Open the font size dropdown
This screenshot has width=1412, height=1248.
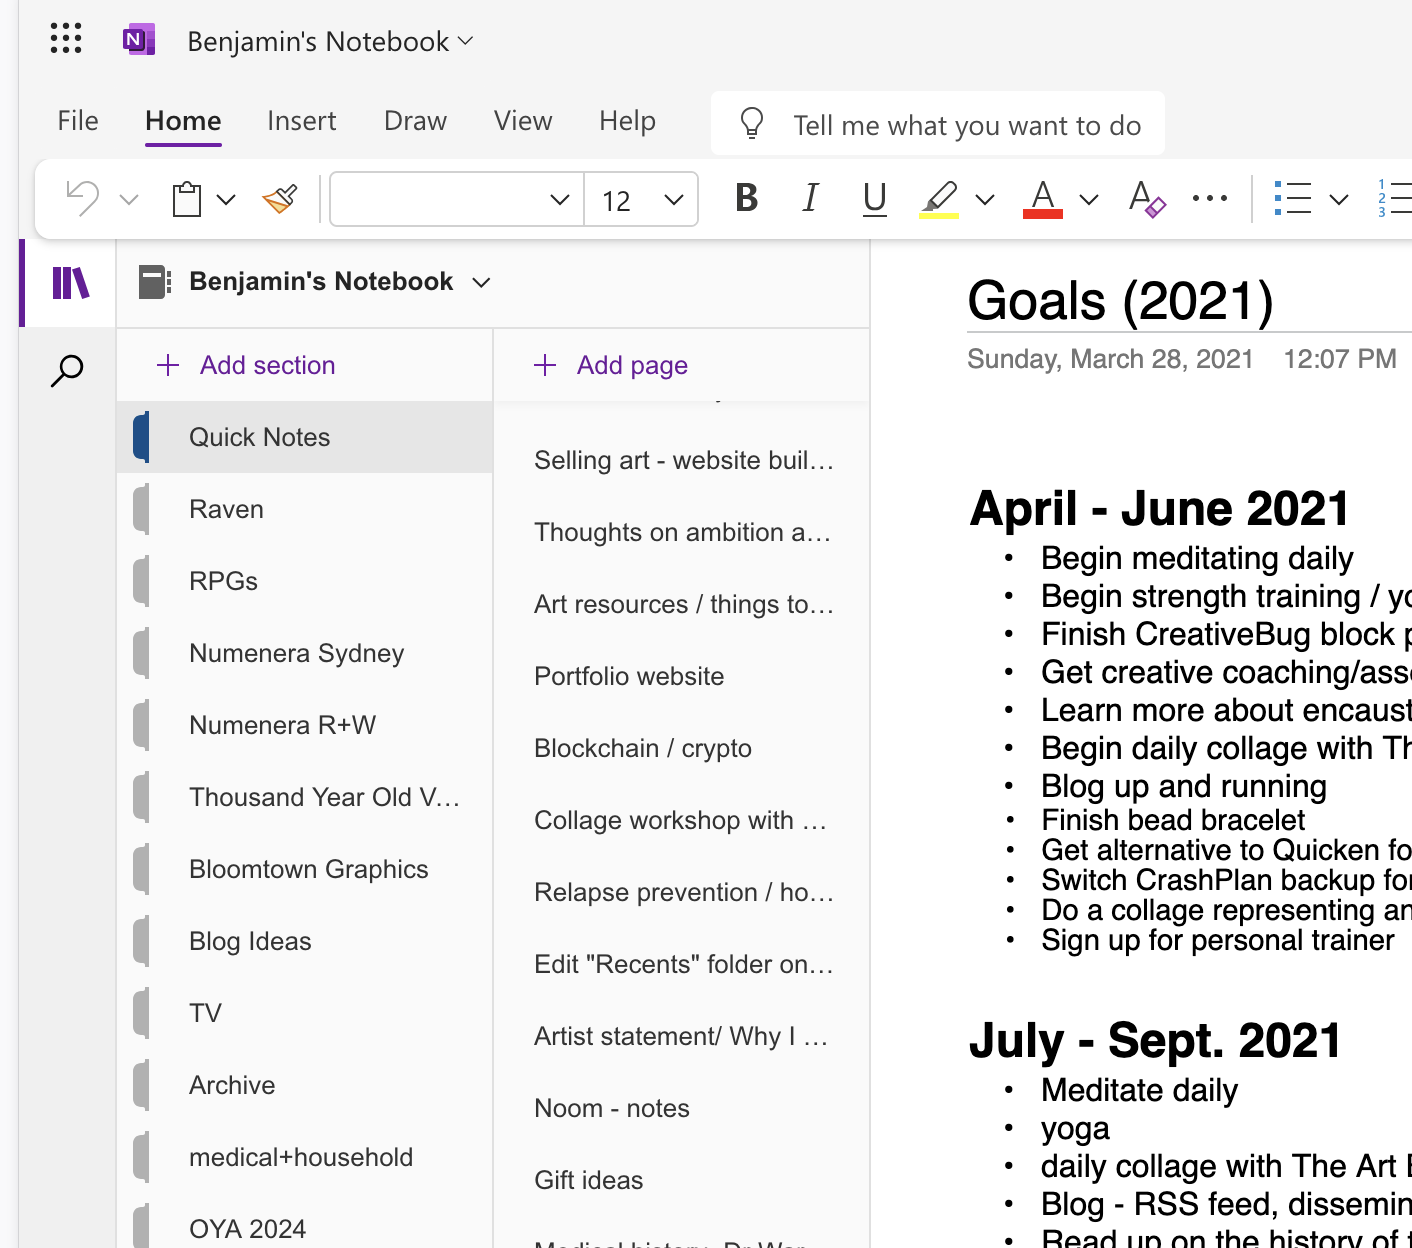click(672, 199)
